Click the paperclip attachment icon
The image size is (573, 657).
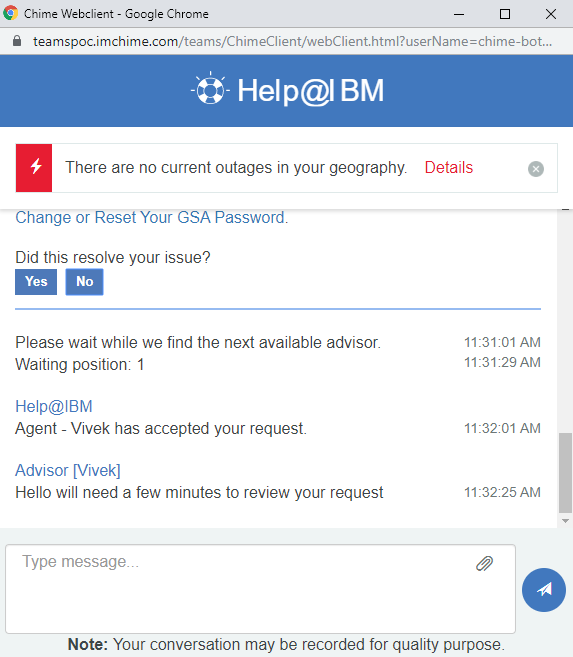pos(484,564)
